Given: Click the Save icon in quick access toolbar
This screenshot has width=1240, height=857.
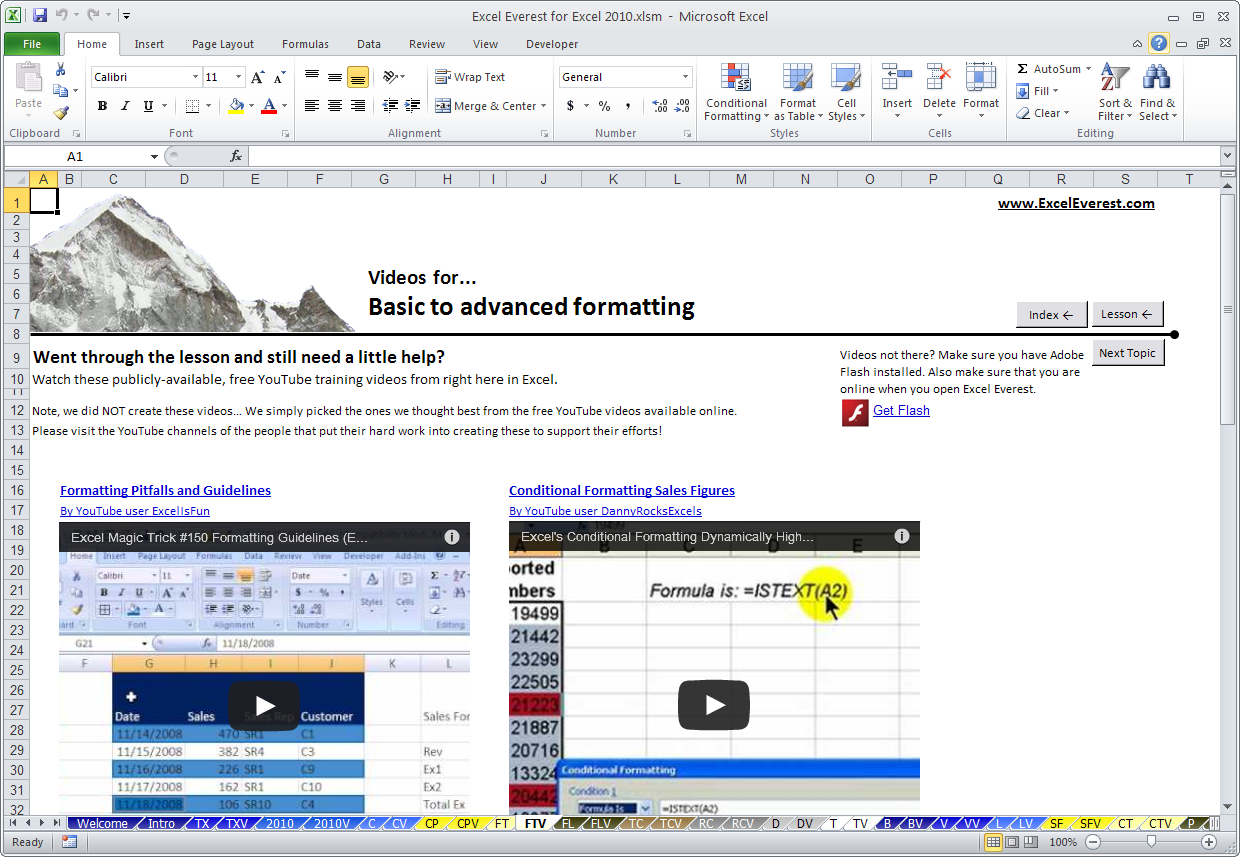Looking at the screenshot, I should tap(40, 16).
